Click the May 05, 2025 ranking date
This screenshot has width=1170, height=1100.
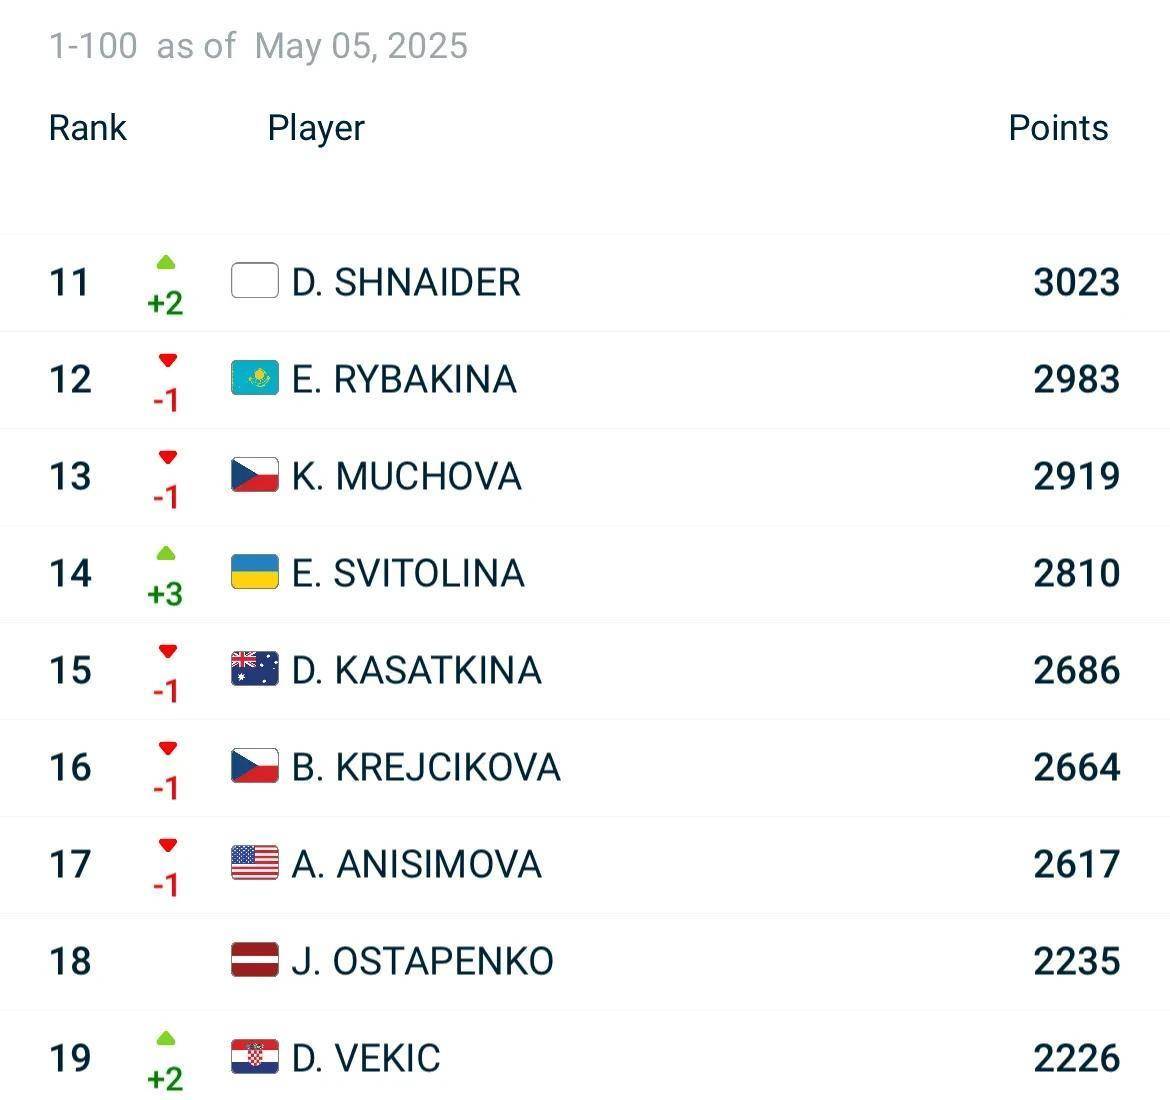[x=361, y=46]
